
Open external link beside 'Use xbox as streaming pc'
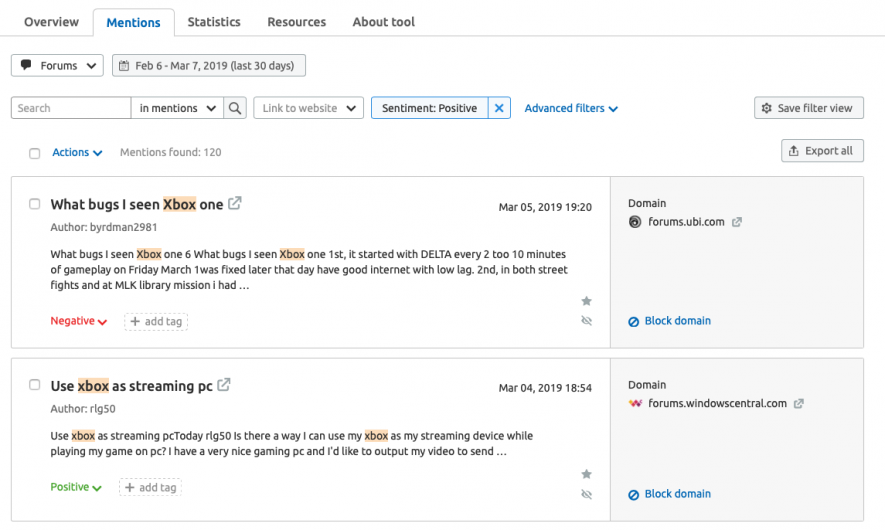[224, 385]
